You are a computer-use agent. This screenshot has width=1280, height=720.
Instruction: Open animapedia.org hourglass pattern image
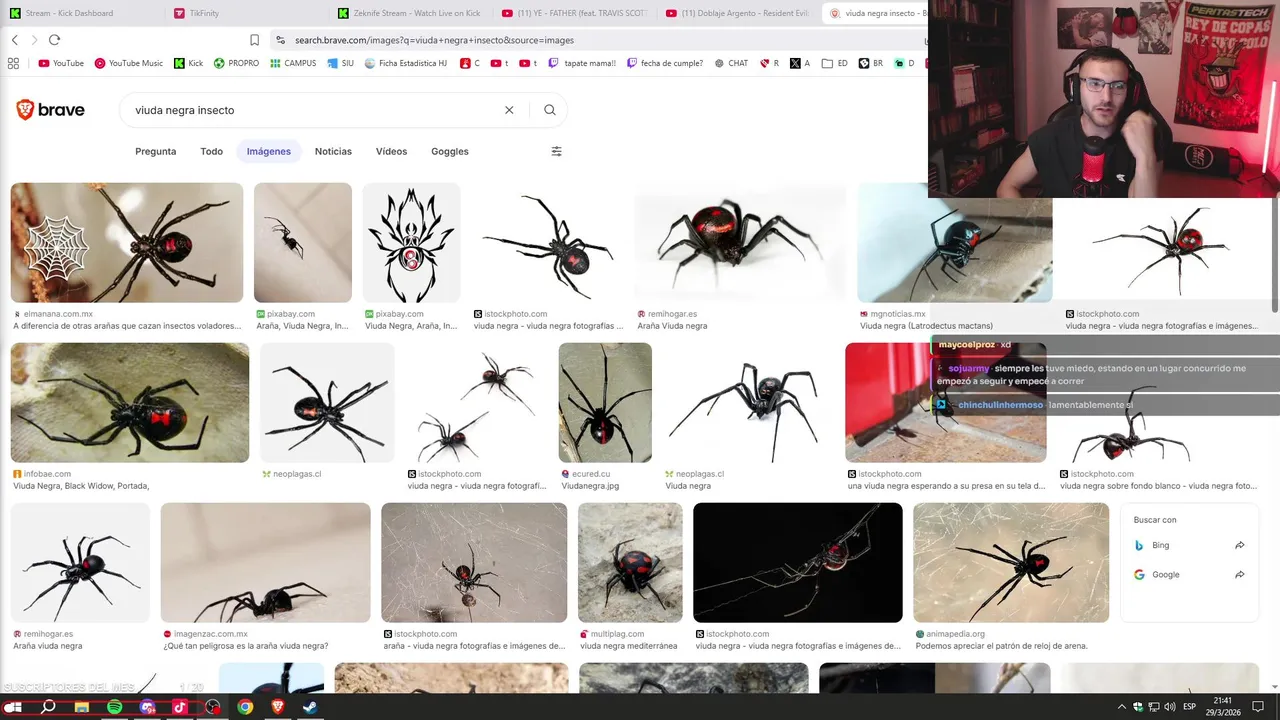1011,562
